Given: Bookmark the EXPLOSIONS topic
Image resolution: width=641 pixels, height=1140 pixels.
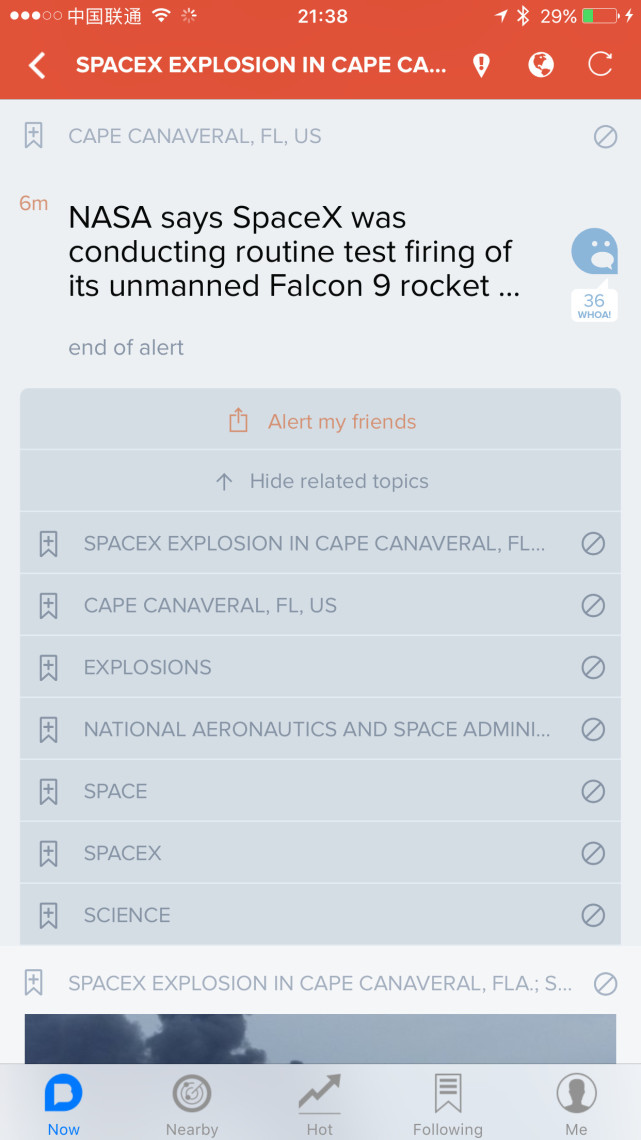Looking at the screenshot, I should coord(48,667).
